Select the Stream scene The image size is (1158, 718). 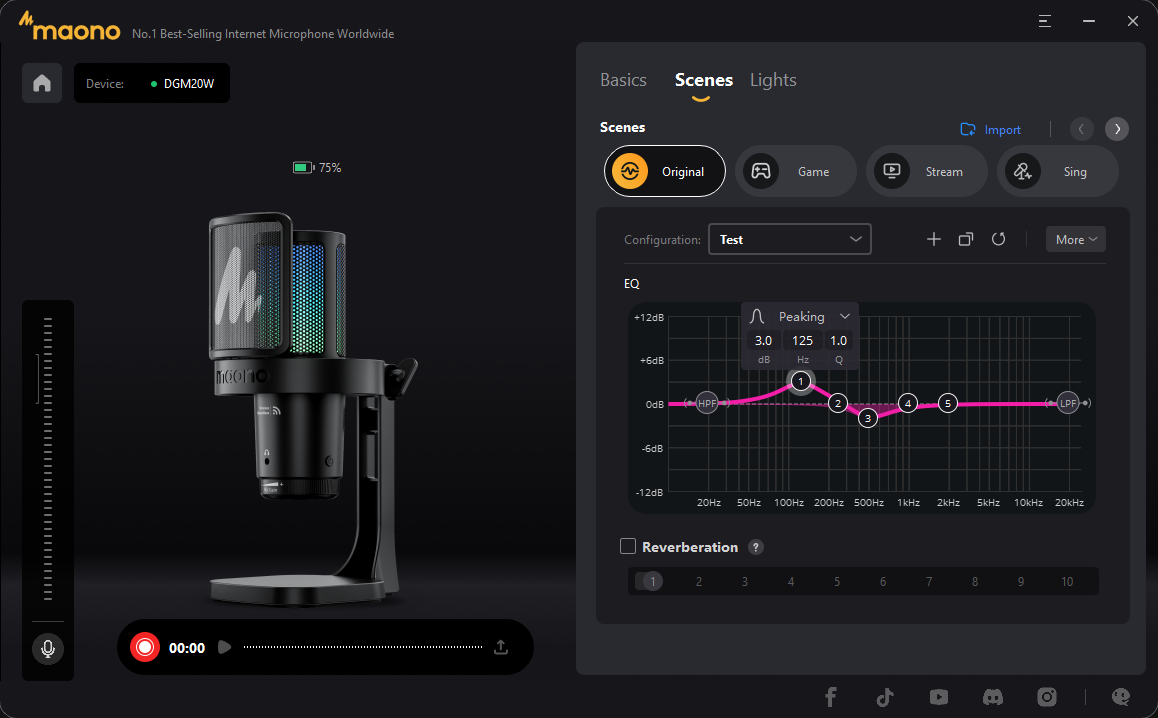click(x=927, y=171)
